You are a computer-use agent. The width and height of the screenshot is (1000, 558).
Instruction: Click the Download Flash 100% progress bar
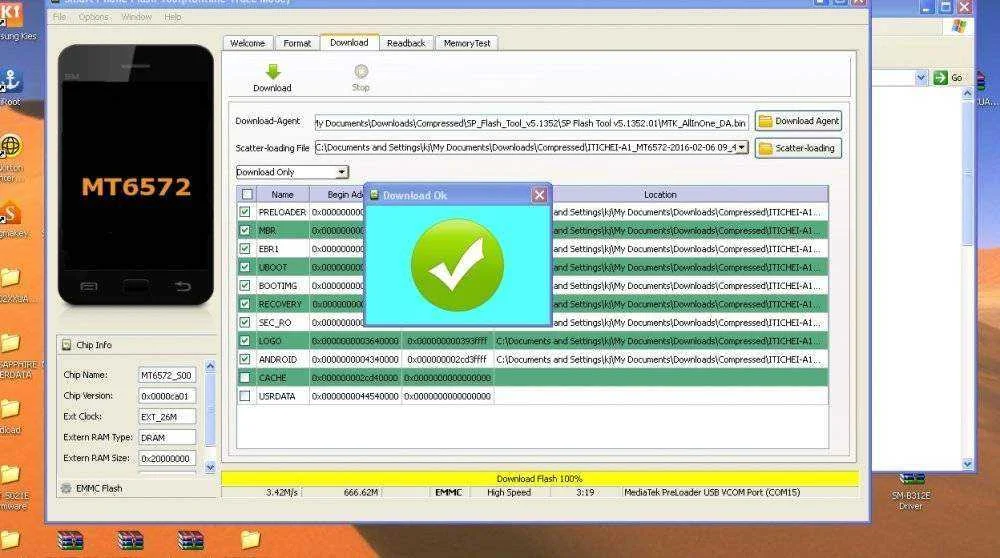(540, 478)
